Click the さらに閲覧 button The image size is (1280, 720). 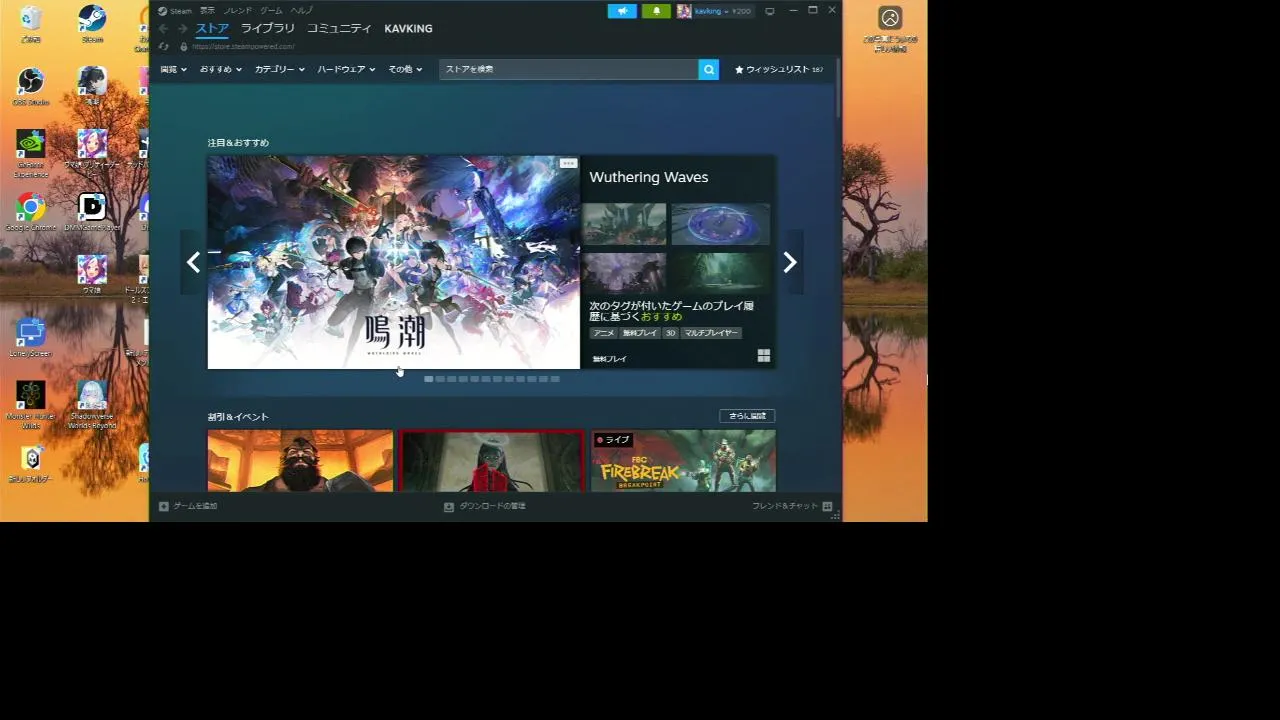click(747, 416)
